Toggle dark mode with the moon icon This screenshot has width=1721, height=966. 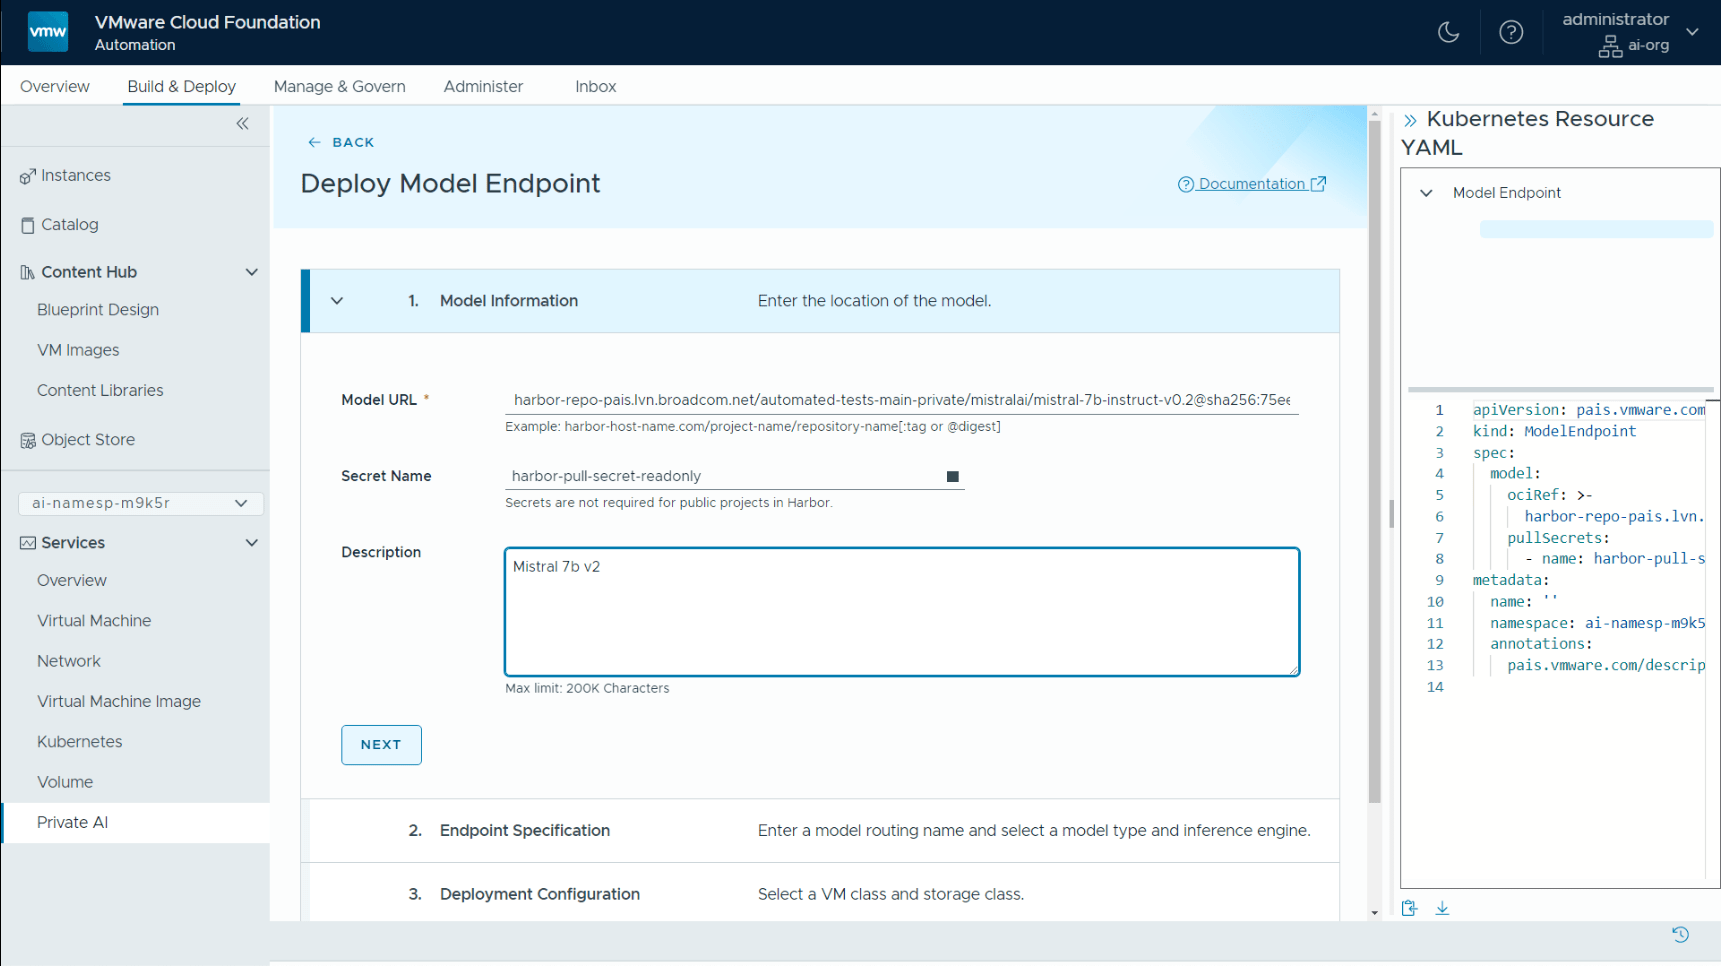(1449, 31)
